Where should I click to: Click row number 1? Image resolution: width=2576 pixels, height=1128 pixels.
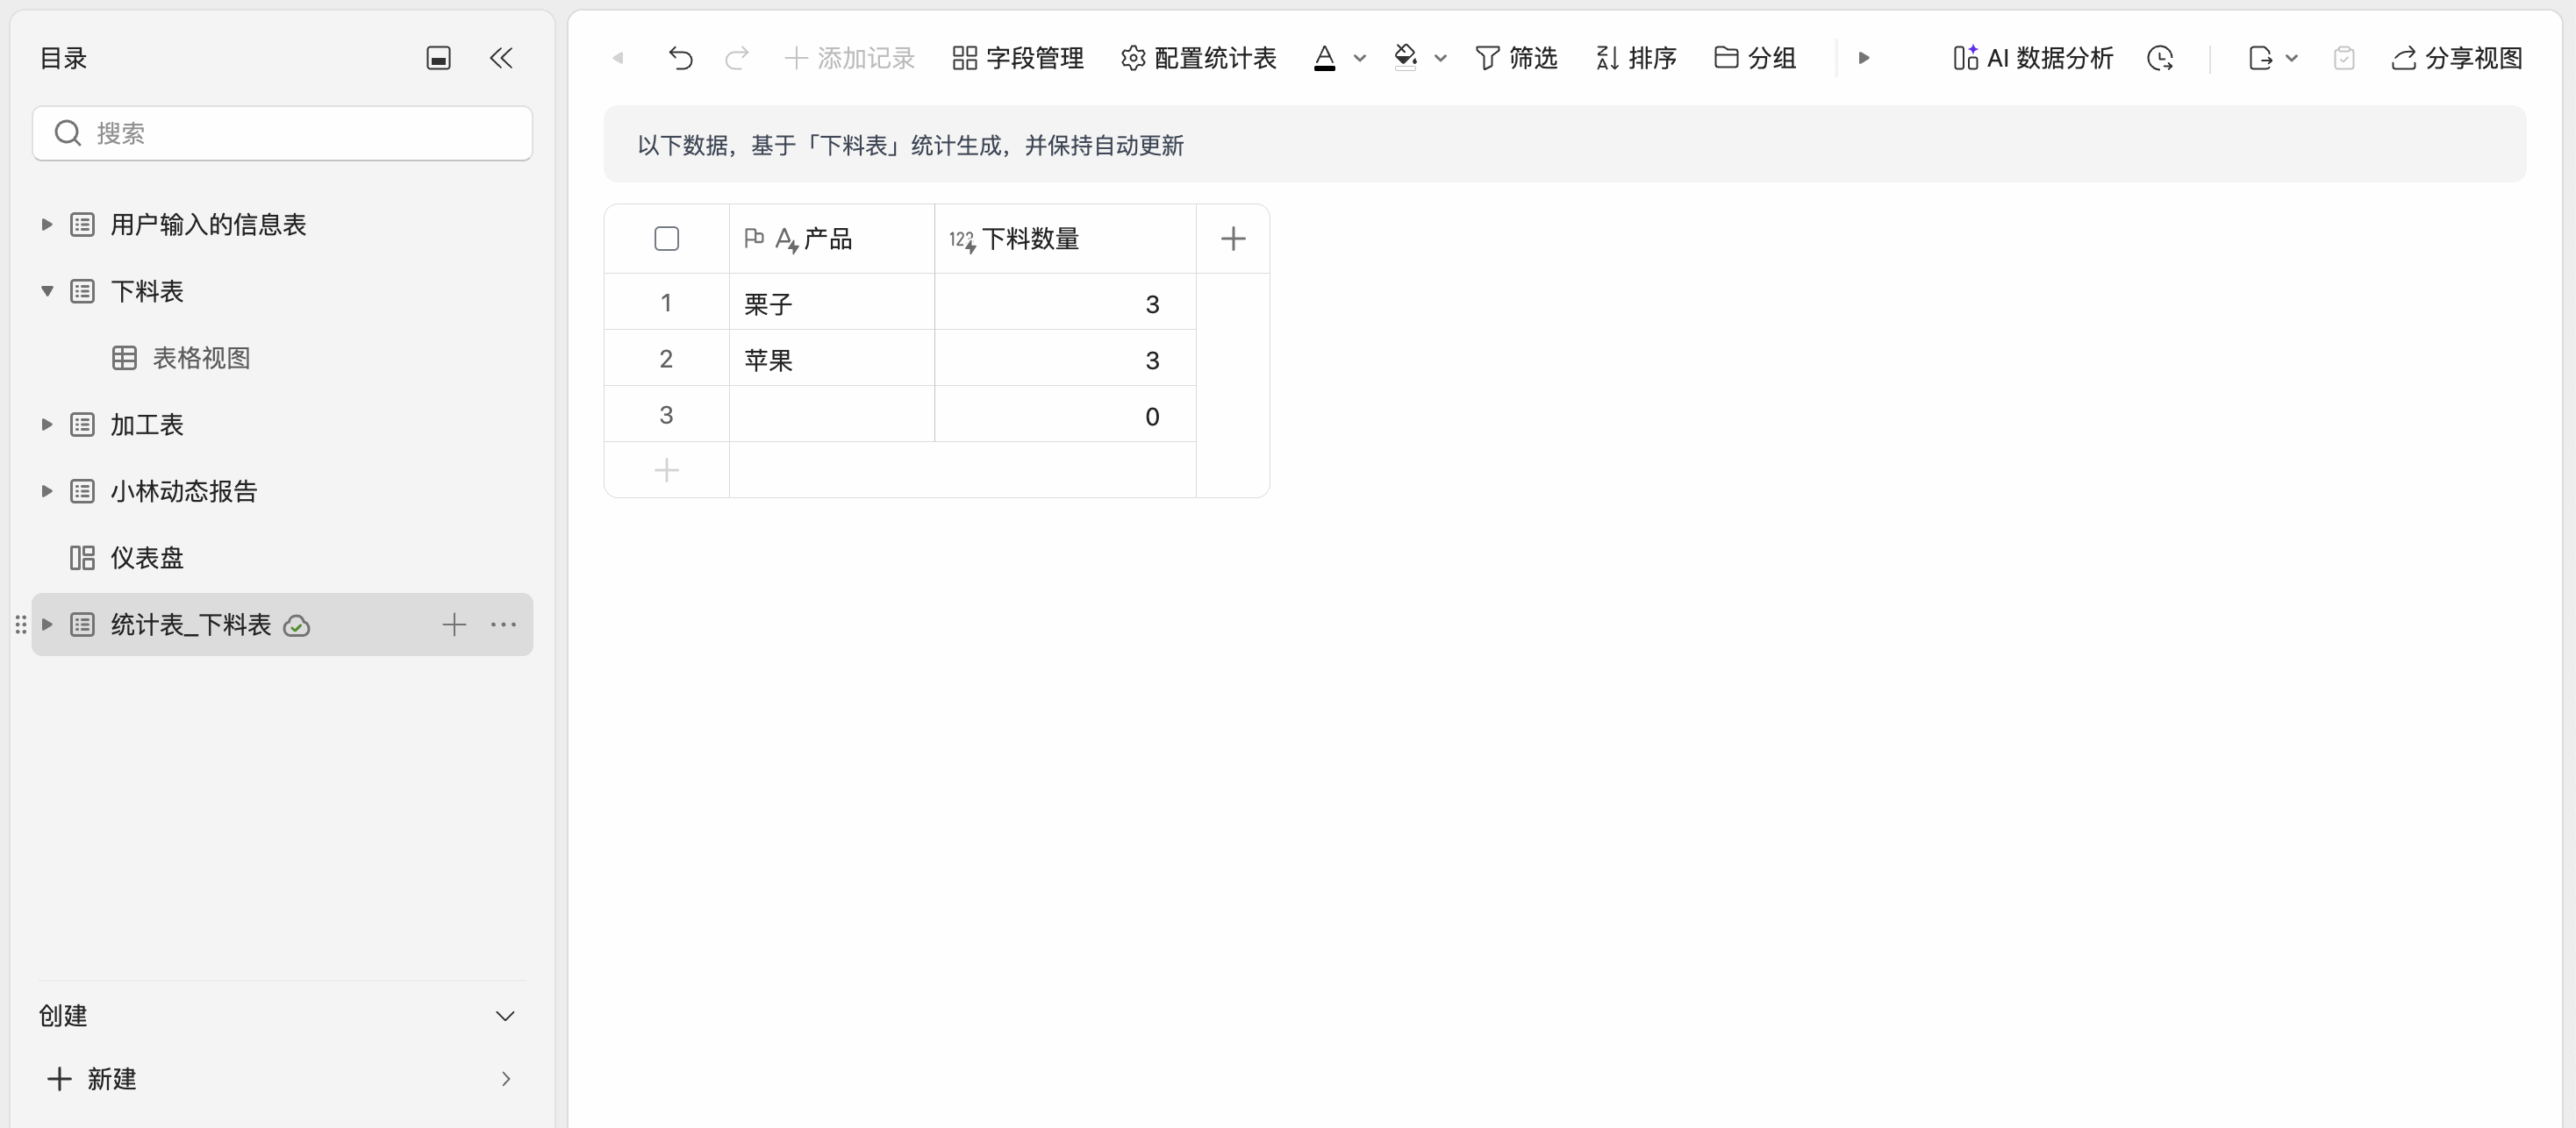666,302
